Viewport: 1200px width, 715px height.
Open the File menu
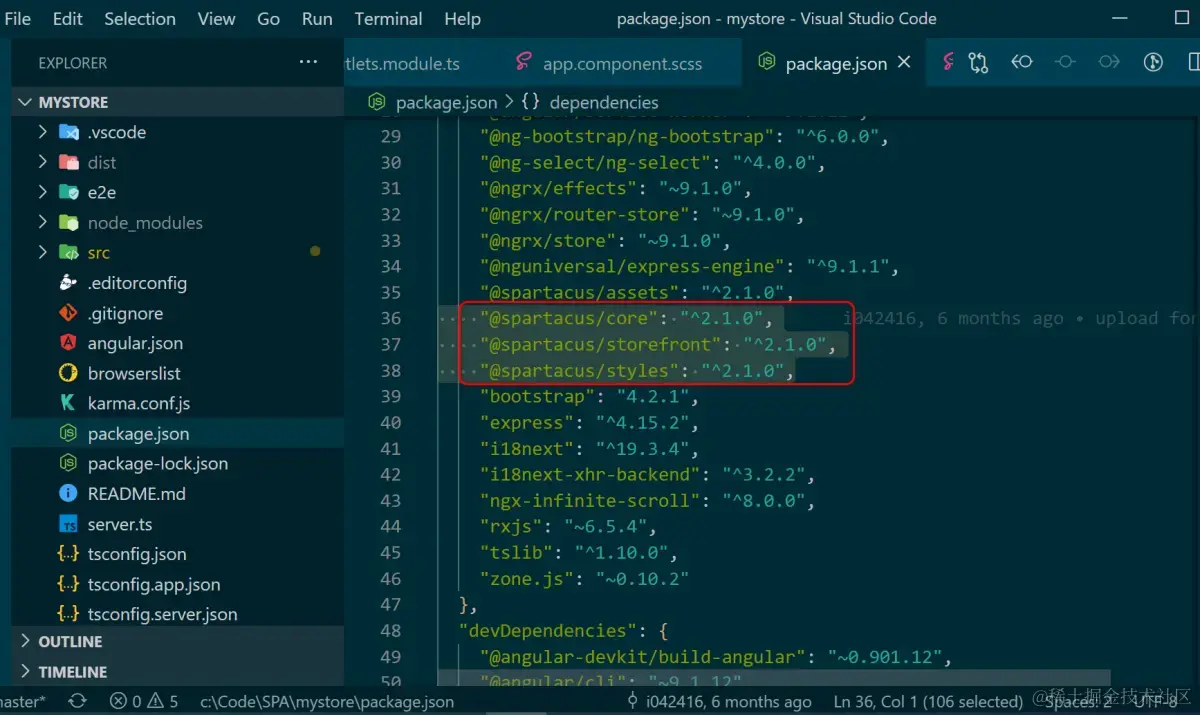[18, 19]
